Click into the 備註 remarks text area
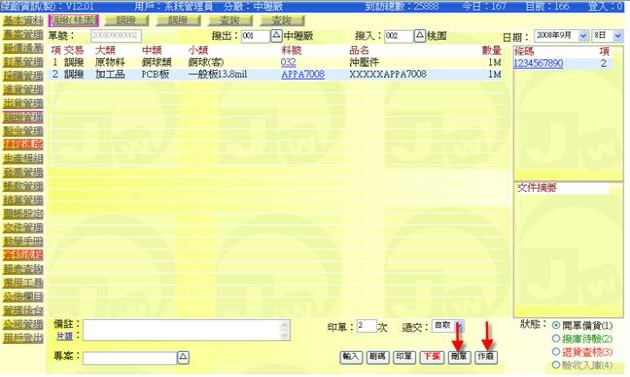Screen dimensions: 630x377 tap(186, 330)
